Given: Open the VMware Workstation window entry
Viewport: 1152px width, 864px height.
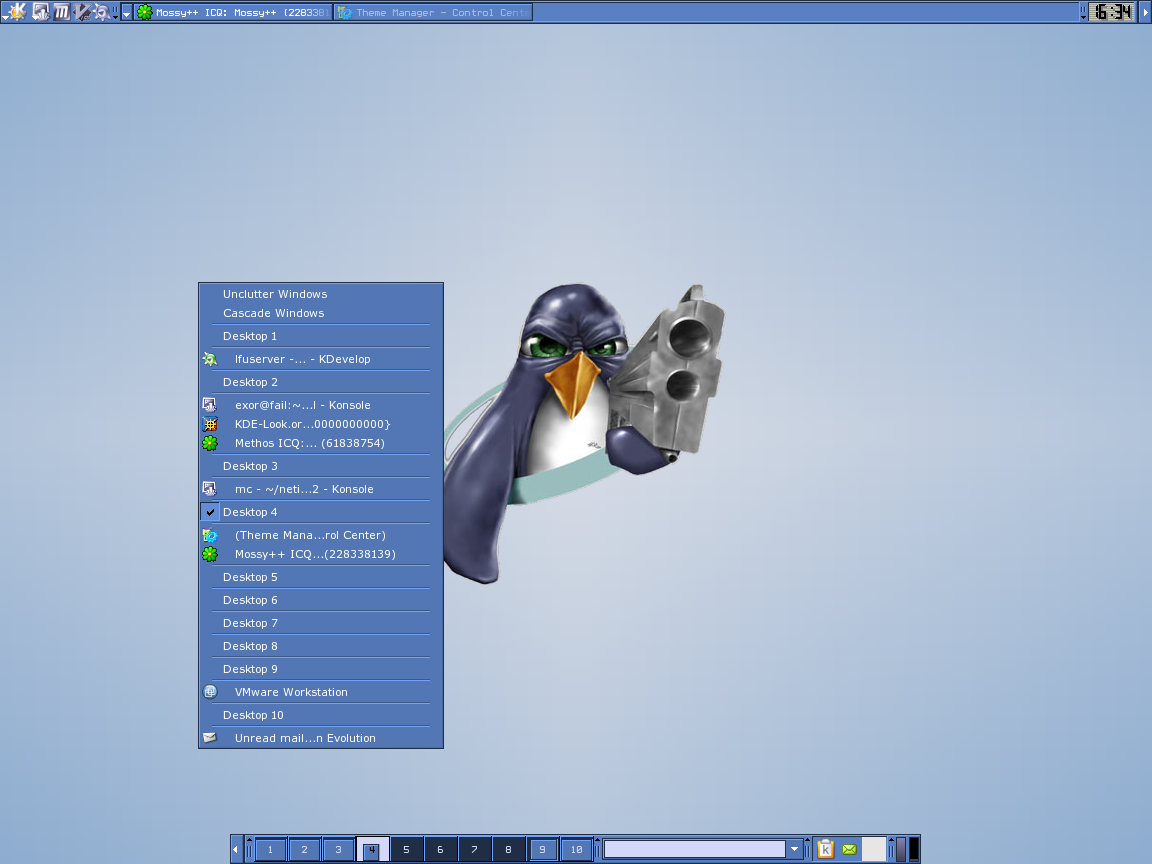Looking at the screenshot, I should (x=321, y=692).
